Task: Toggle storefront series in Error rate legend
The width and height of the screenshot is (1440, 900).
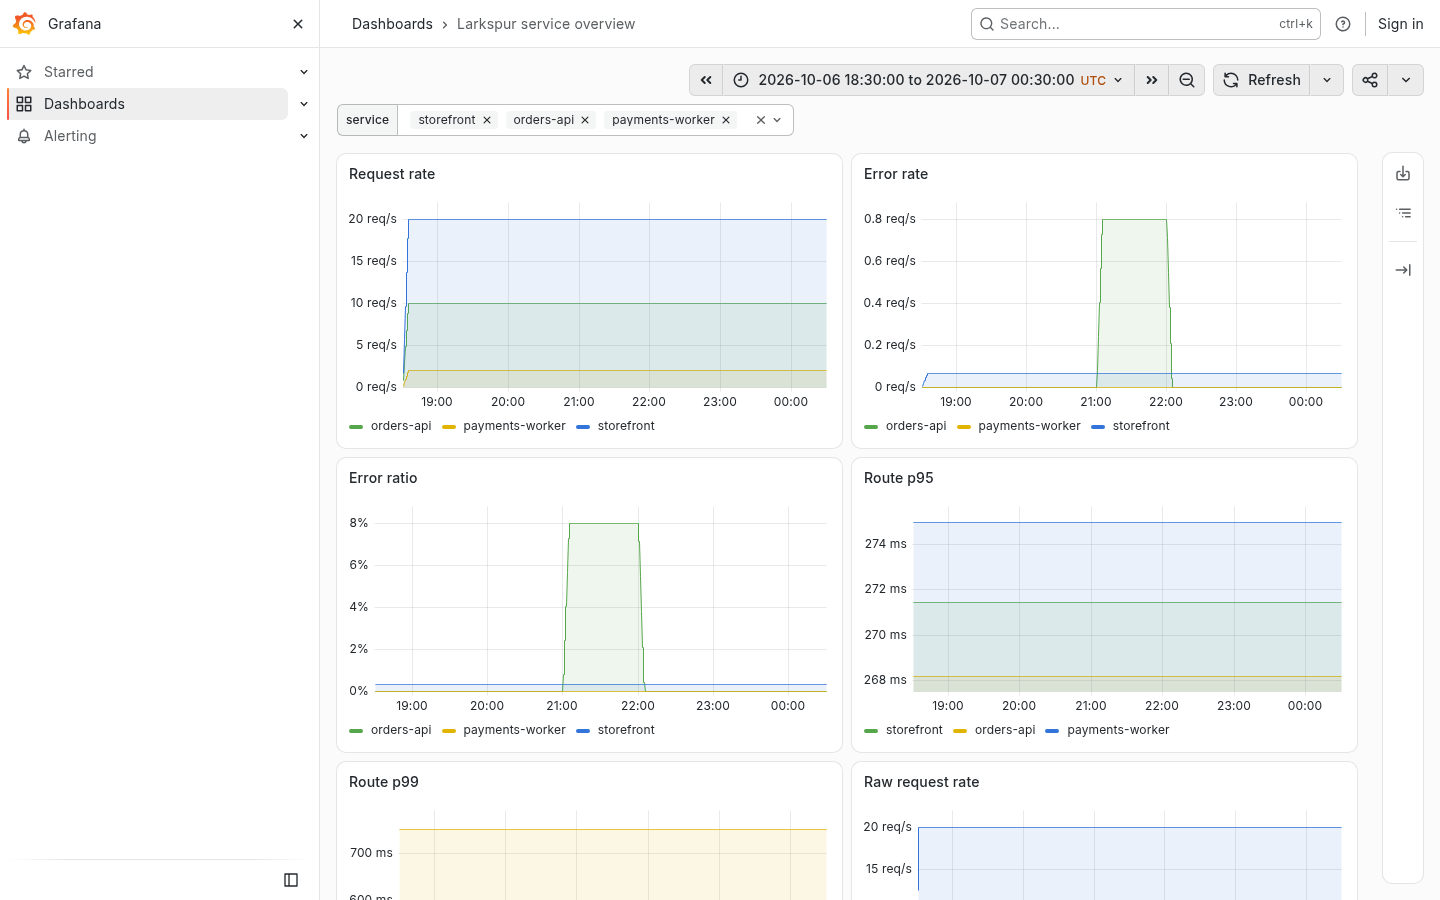Action: click(x=1141, y=426)
